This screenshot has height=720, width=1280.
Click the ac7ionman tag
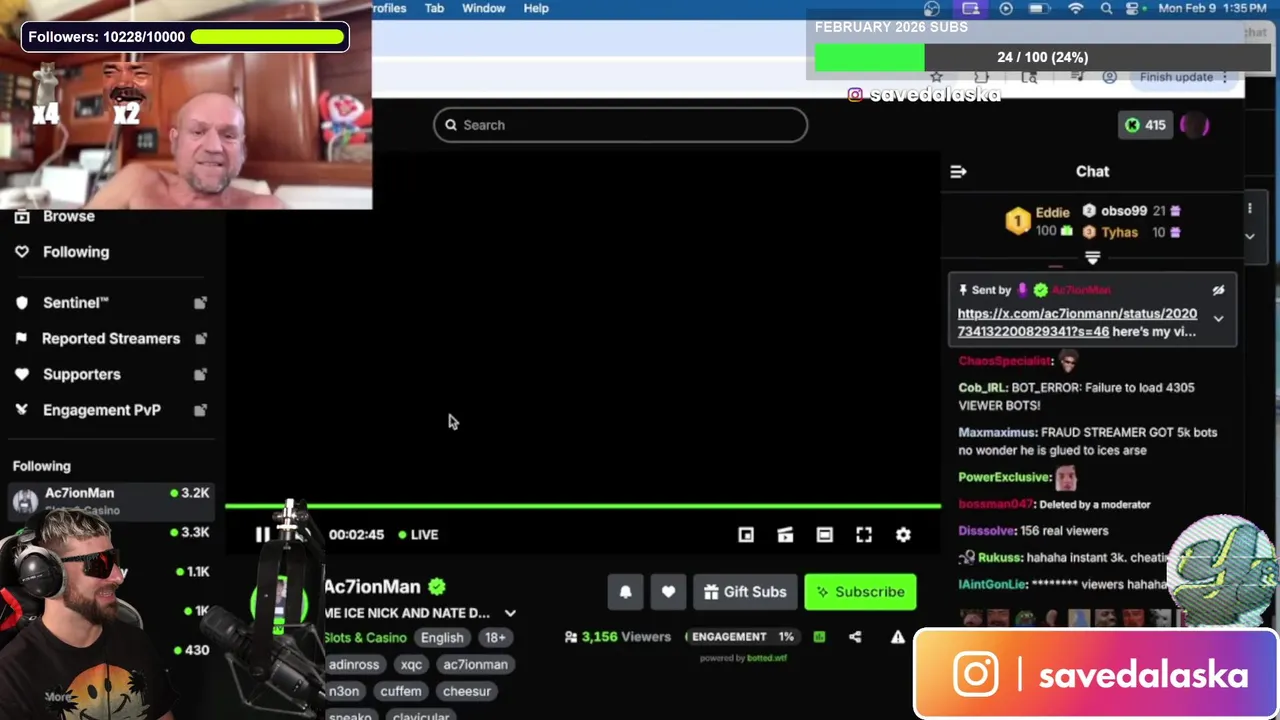pyautogui.click(x=475, y=664)
